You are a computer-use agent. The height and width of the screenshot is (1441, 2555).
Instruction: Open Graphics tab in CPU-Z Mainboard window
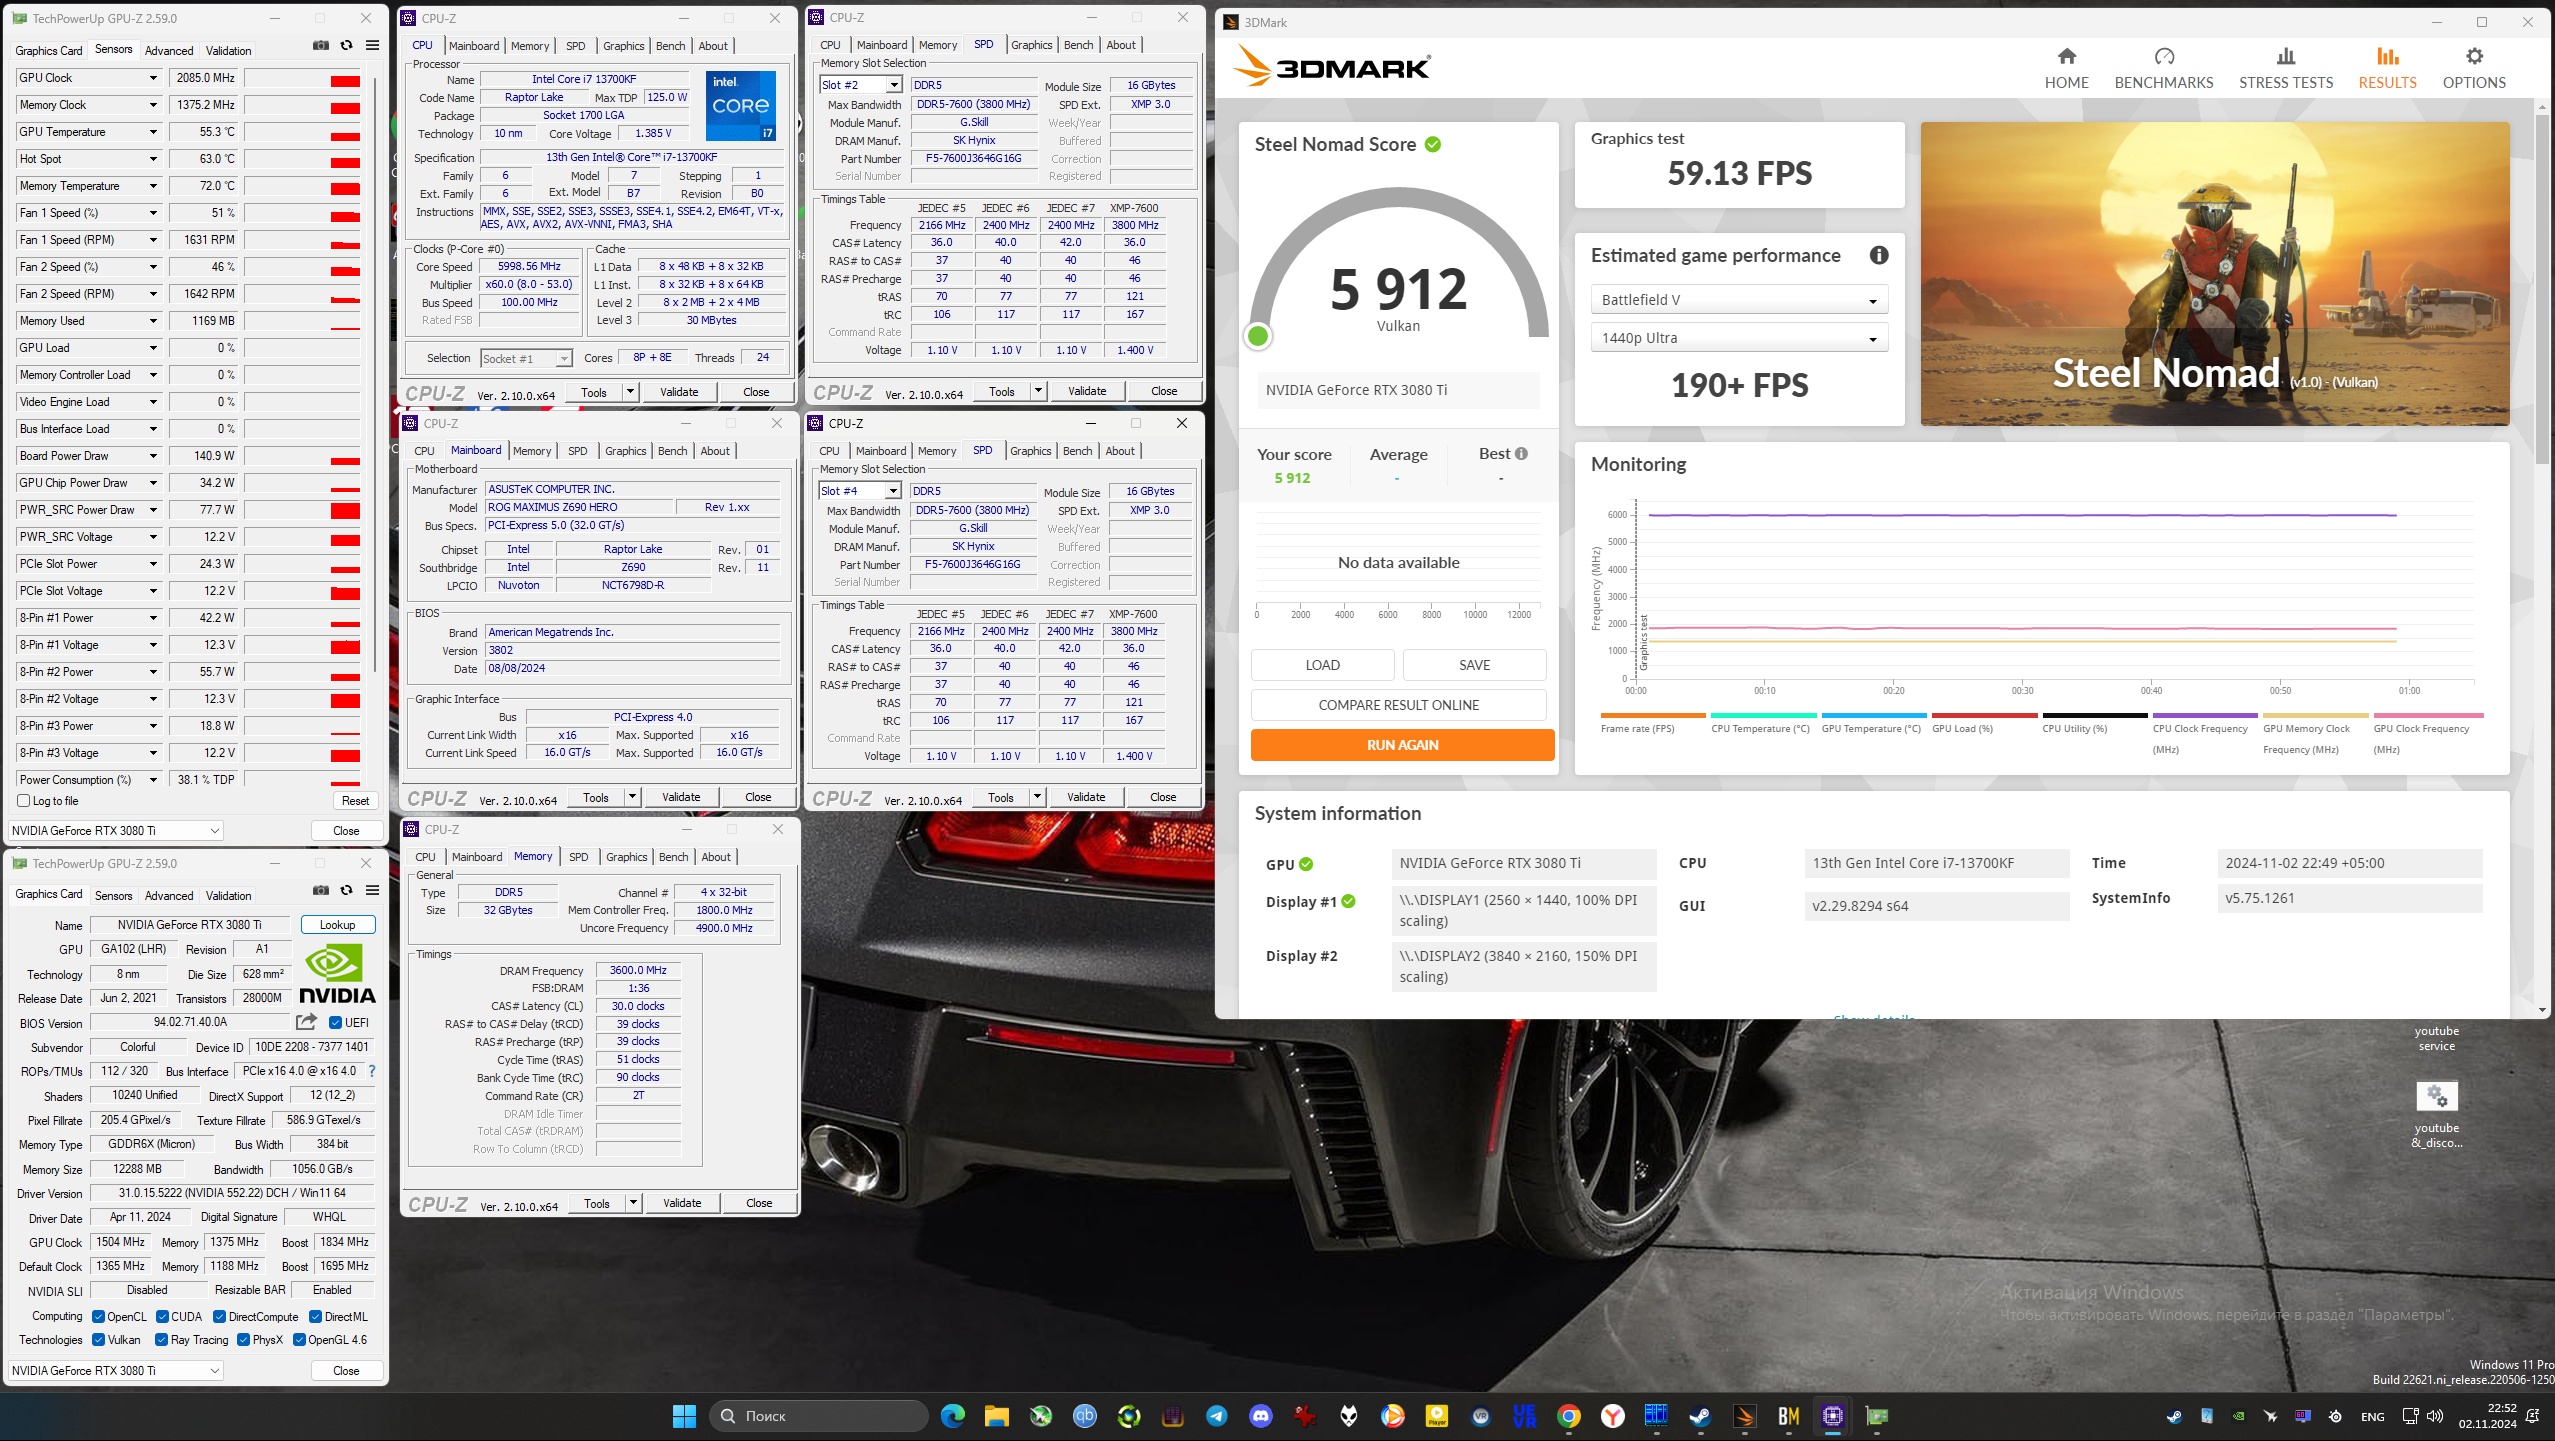[x=626, y=451]
